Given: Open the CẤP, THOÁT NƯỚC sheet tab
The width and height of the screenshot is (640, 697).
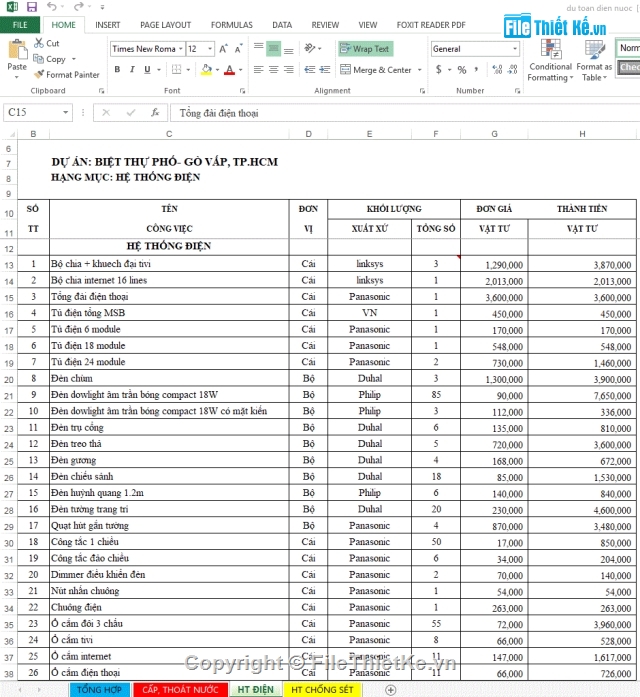Looking at the screenshot, I should 180,689.
